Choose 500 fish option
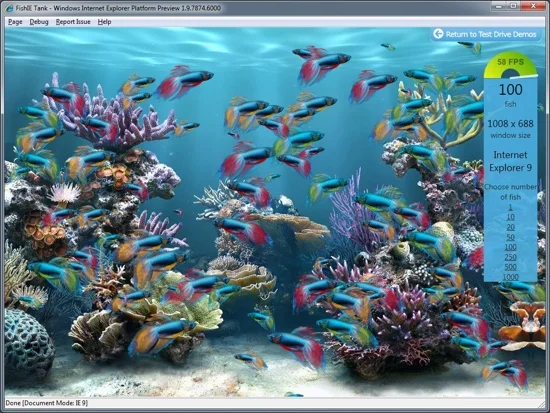Screen dimensions: 550x413 [x=510, y=267]
